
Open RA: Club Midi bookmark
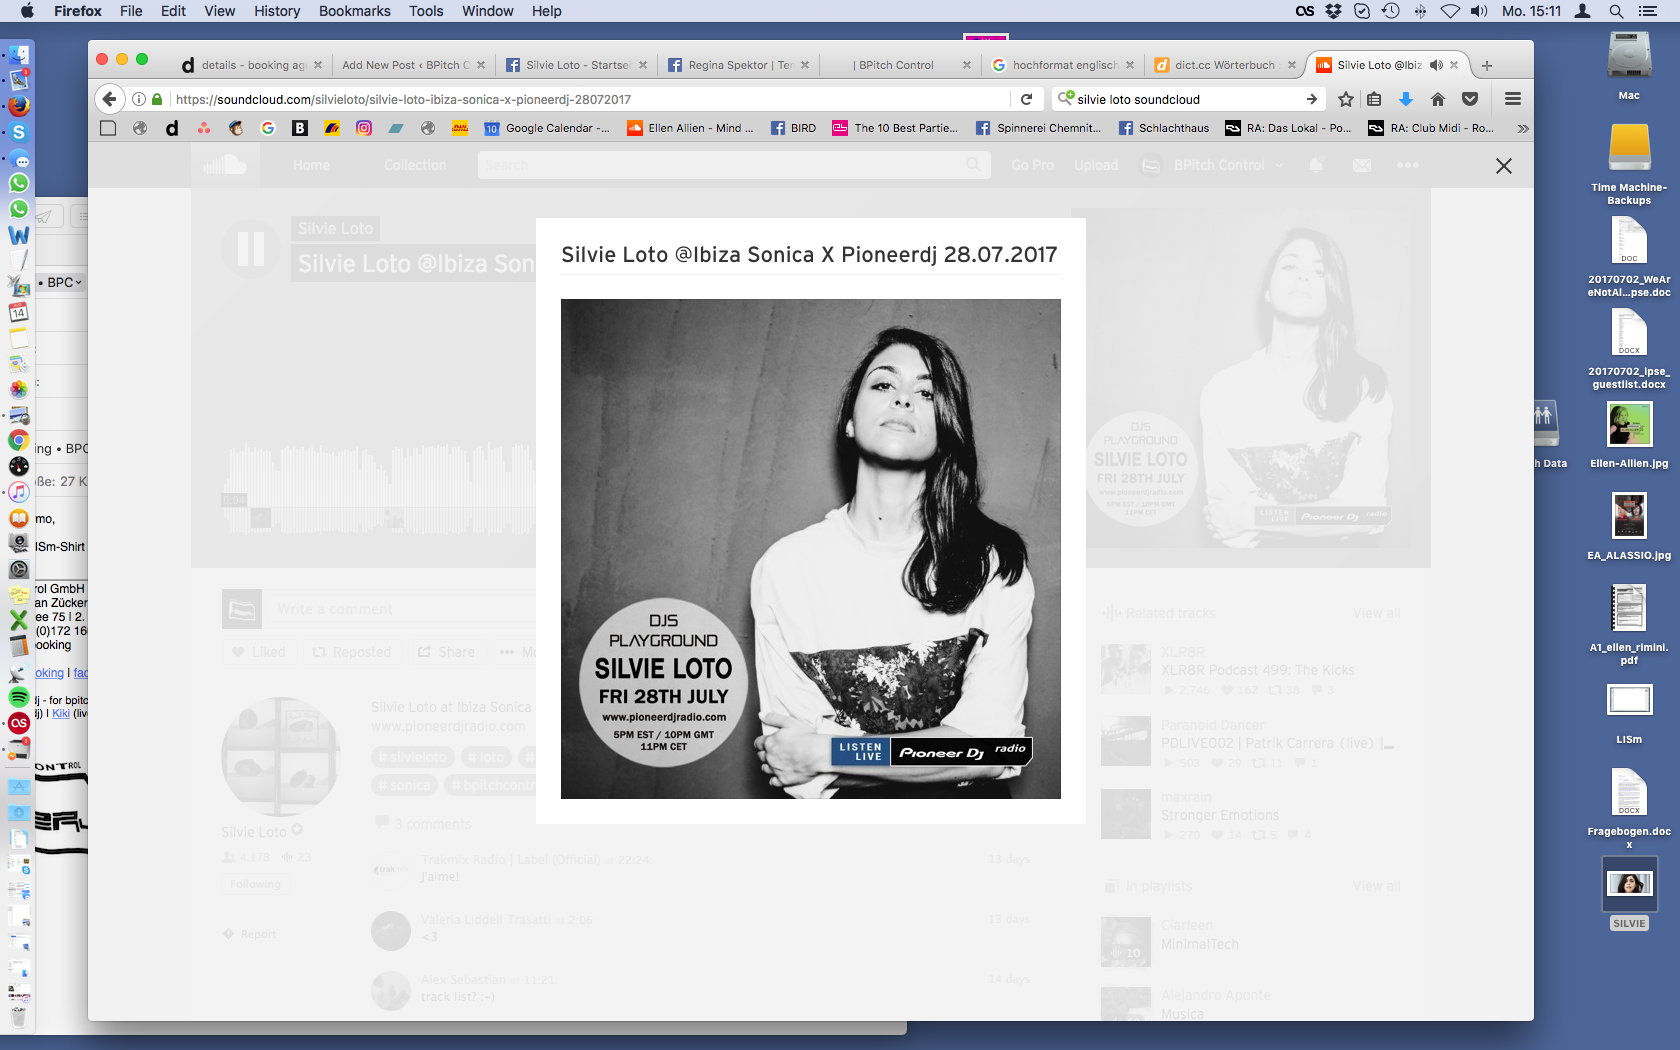point(1431,128)
